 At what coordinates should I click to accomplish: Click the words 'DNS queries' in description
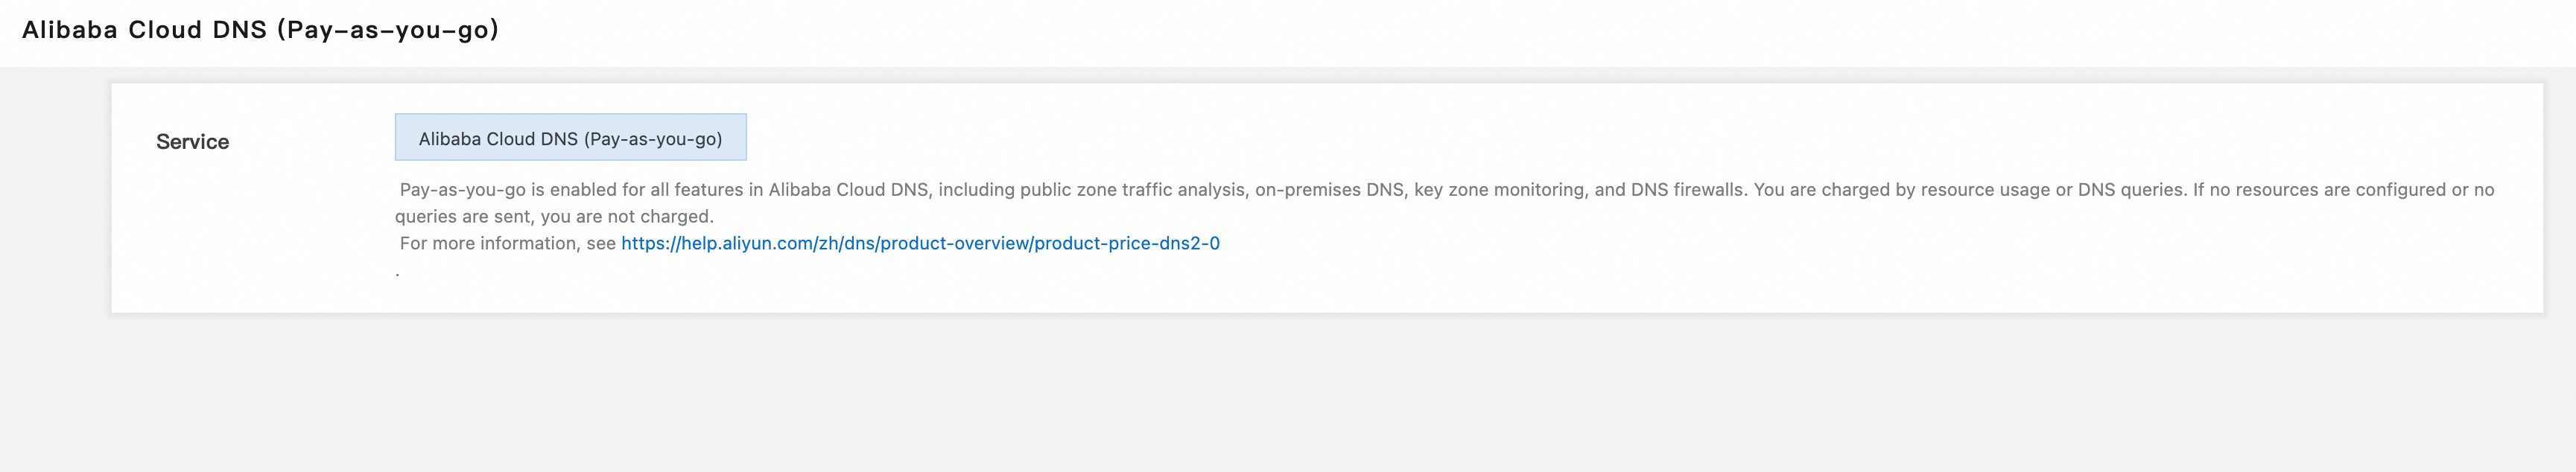pos(2130,190)
